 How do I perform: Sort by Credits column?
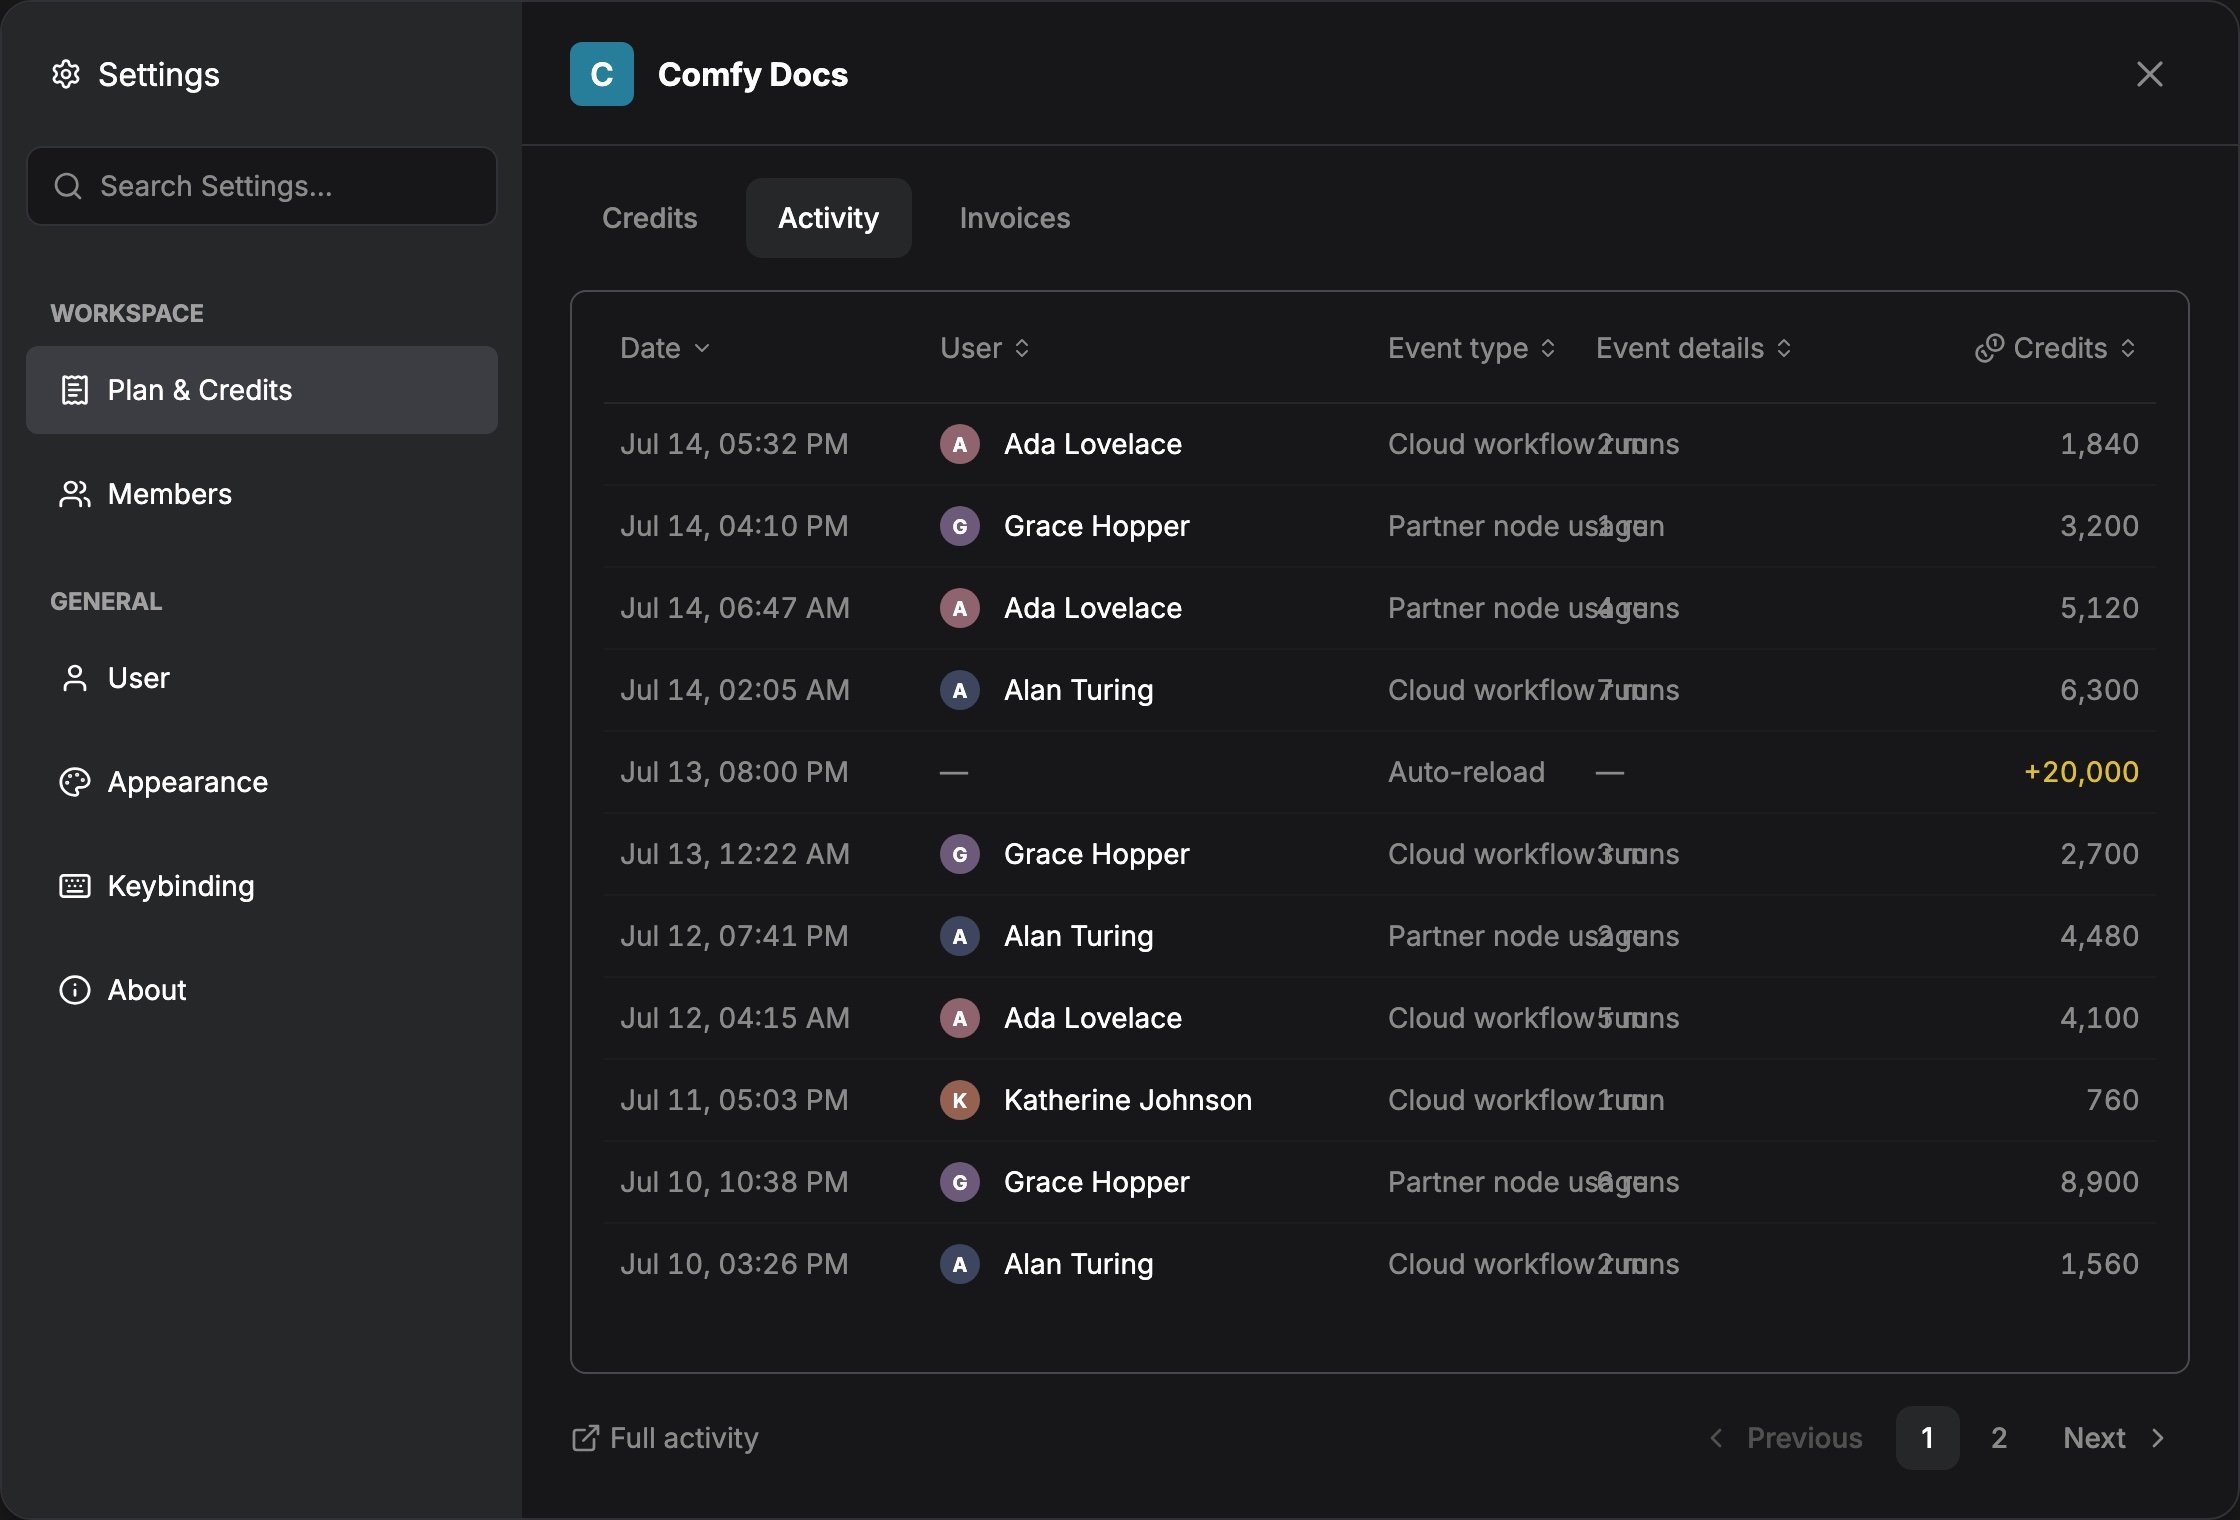(2056, 348)
